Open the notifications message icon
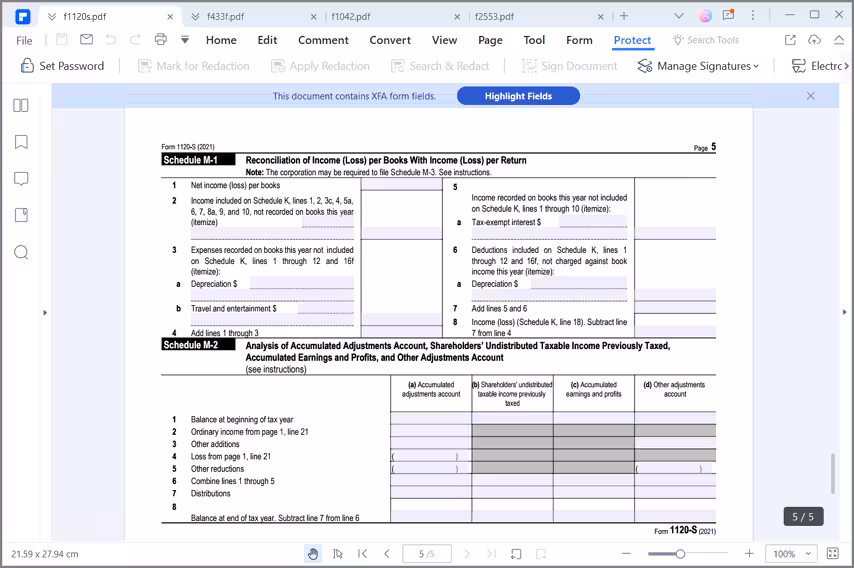This screenshot has height=568, width=854. (x=729, y=15)
